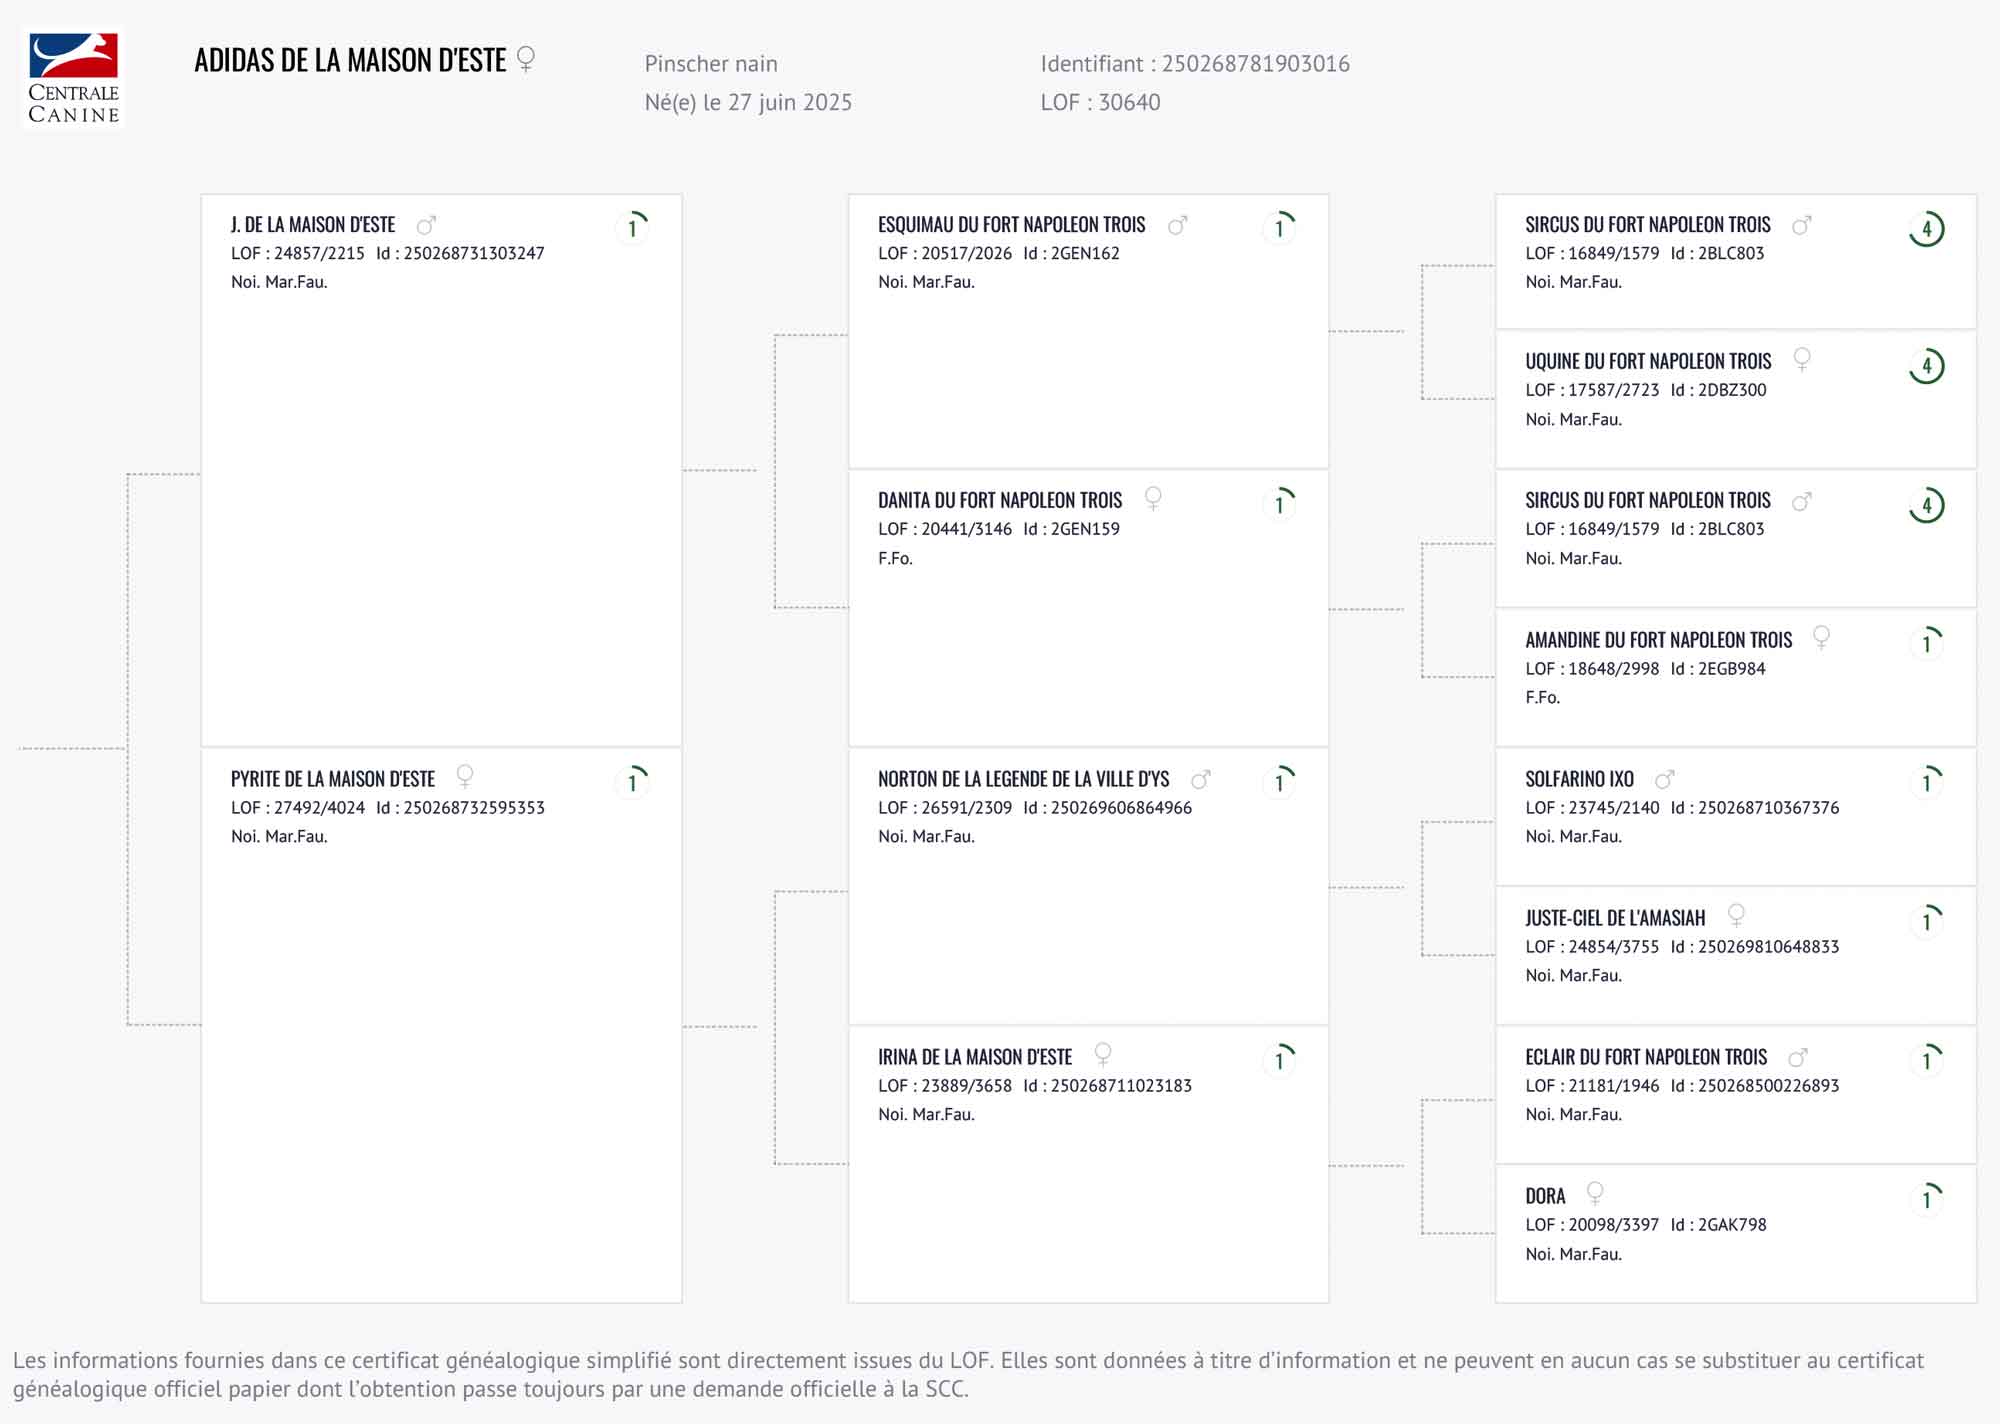
Task: Click the circular badge on Irina de la Maison d'Este
Action: [1279, 1059]
